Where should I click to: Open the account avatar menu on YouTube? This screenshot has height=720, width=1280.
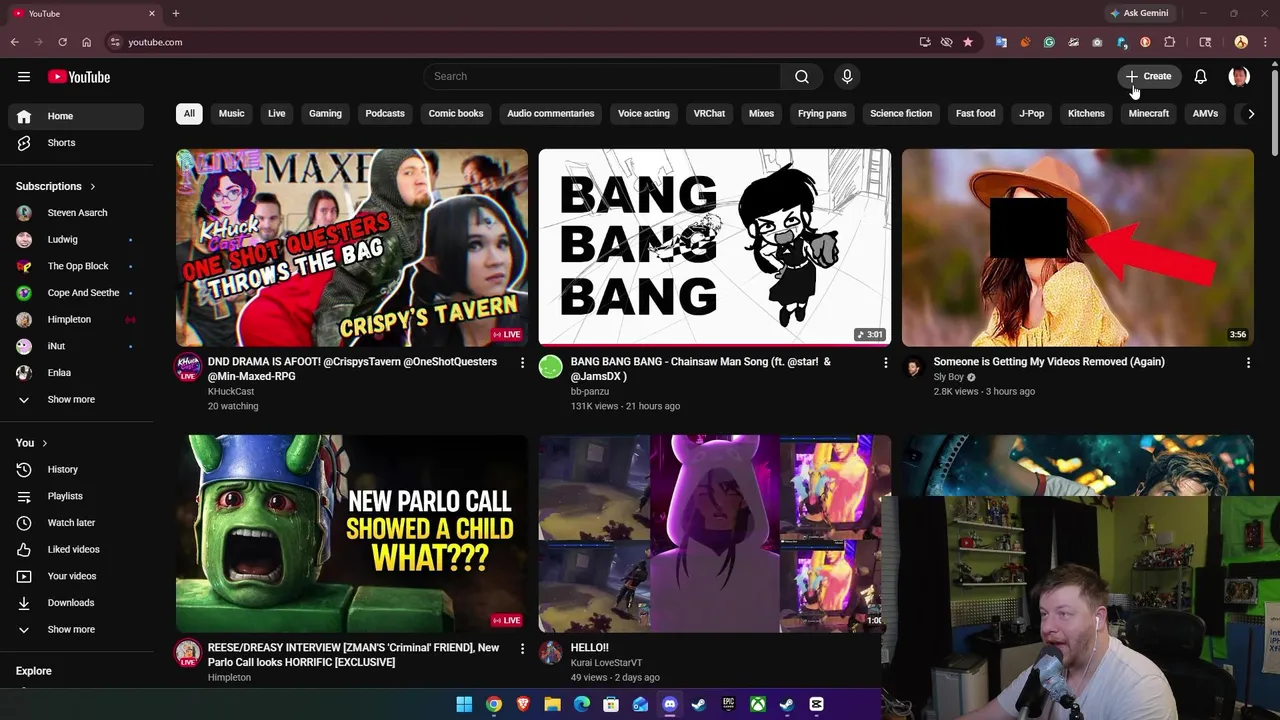point(1239,77)
